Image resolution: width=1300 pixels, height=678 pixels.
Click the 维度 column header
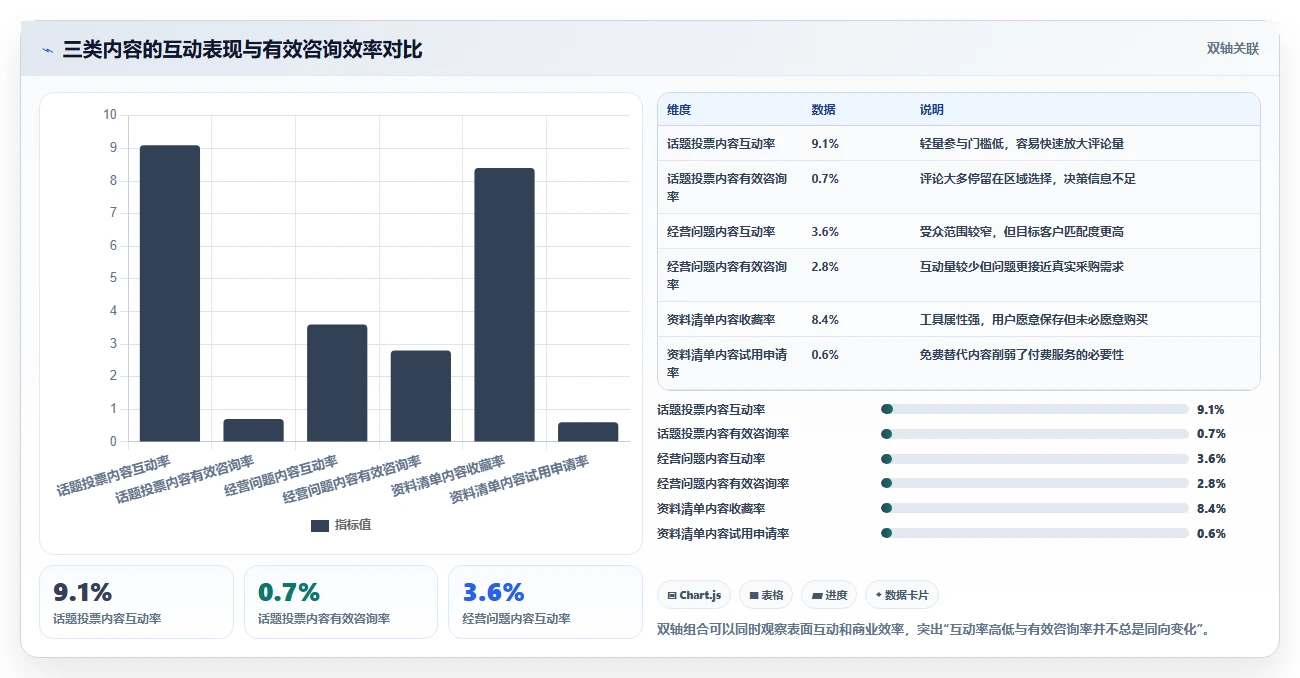[679, 110]
